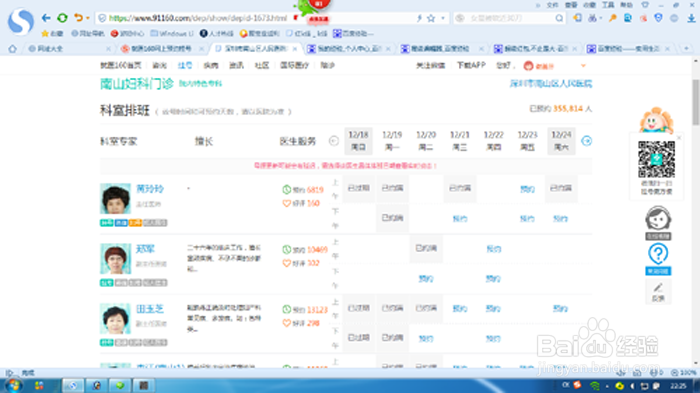Select the 12/18 date column header

pyautogui.click(x=358, y=141)
